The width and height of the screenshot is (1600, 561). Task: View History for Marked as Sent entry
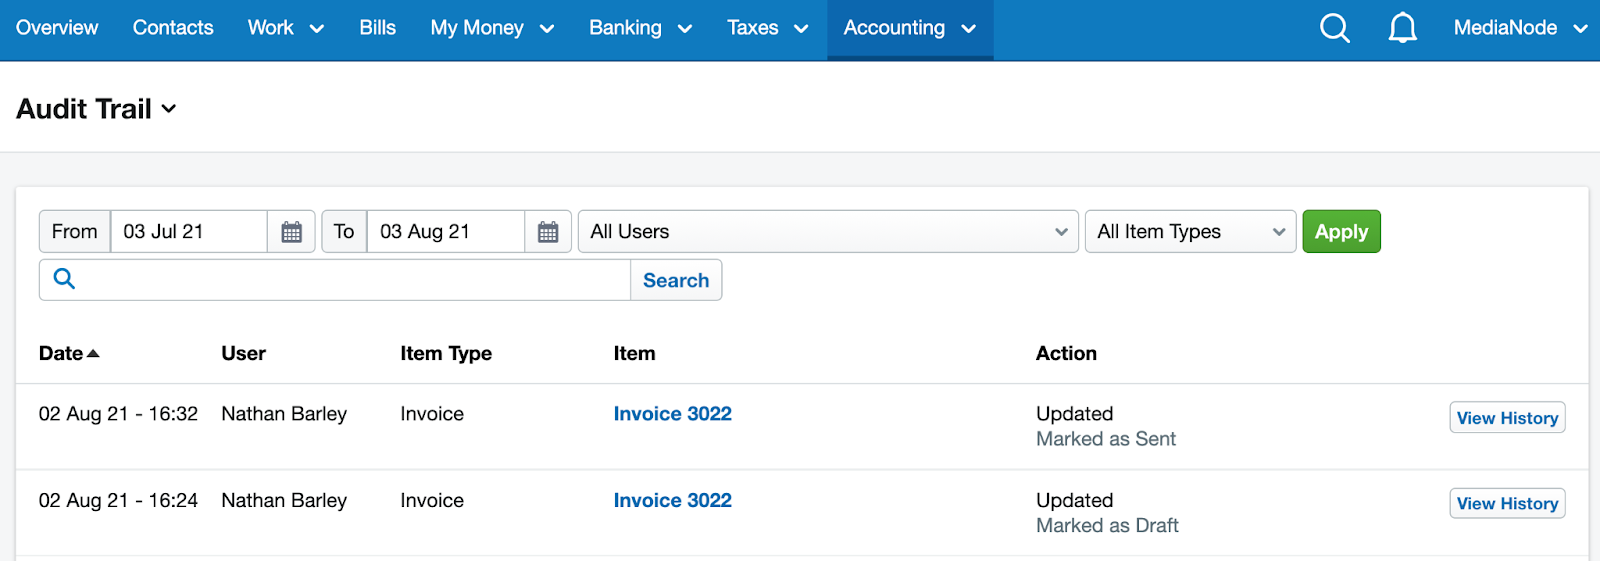pyautogui.click(x=1507, y=418)
